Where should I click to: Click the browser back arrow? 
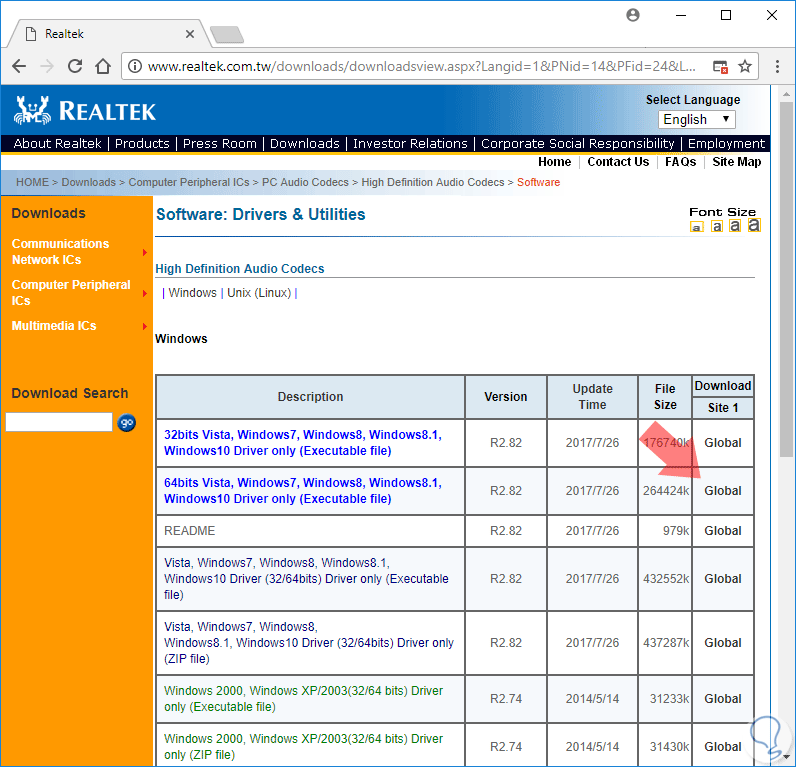[19, 66]
